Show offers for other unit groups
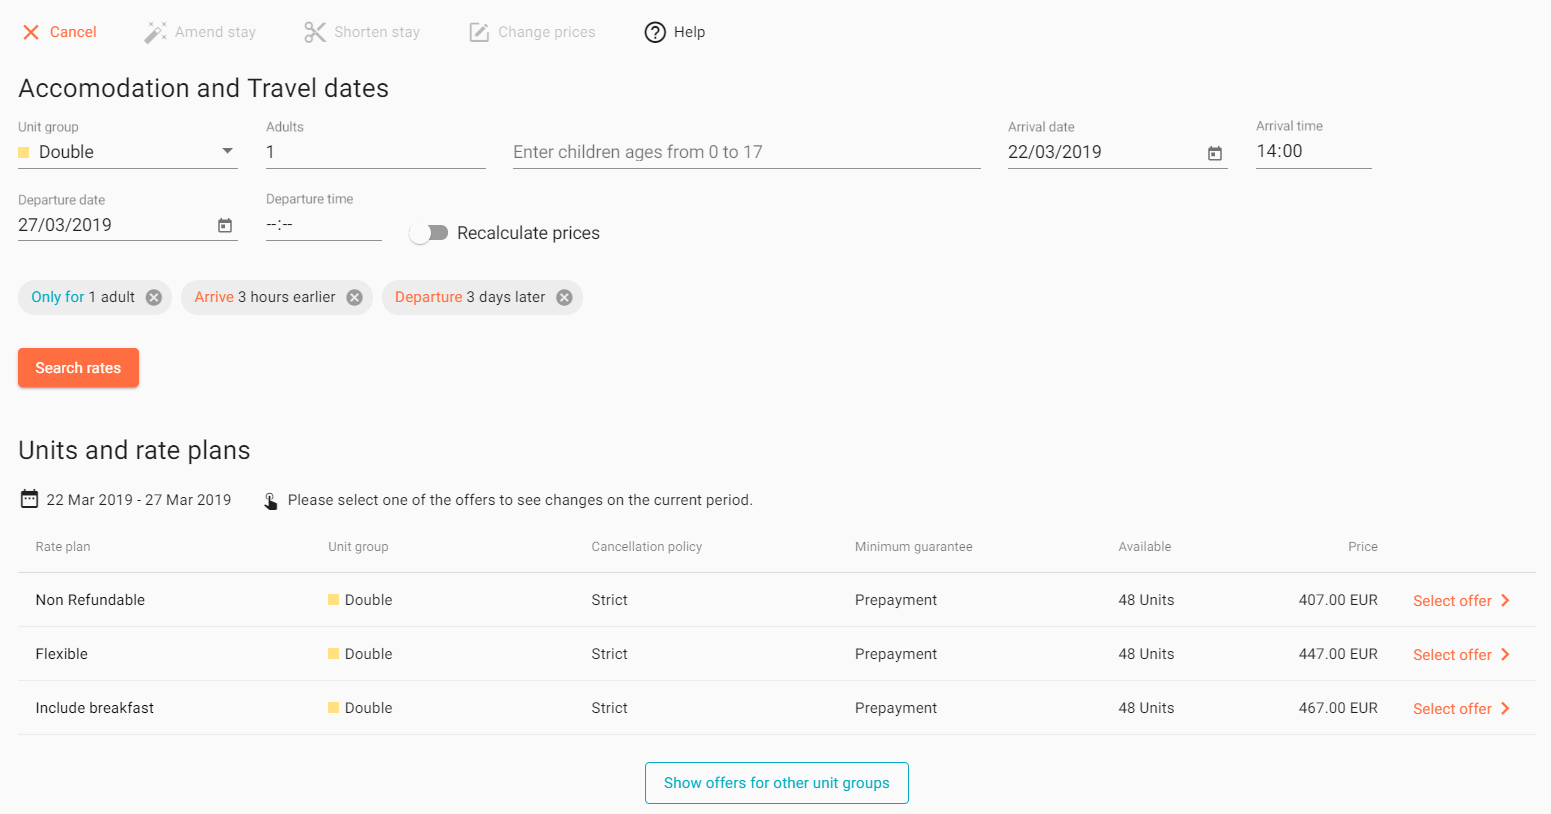 (x=777, y=783)
